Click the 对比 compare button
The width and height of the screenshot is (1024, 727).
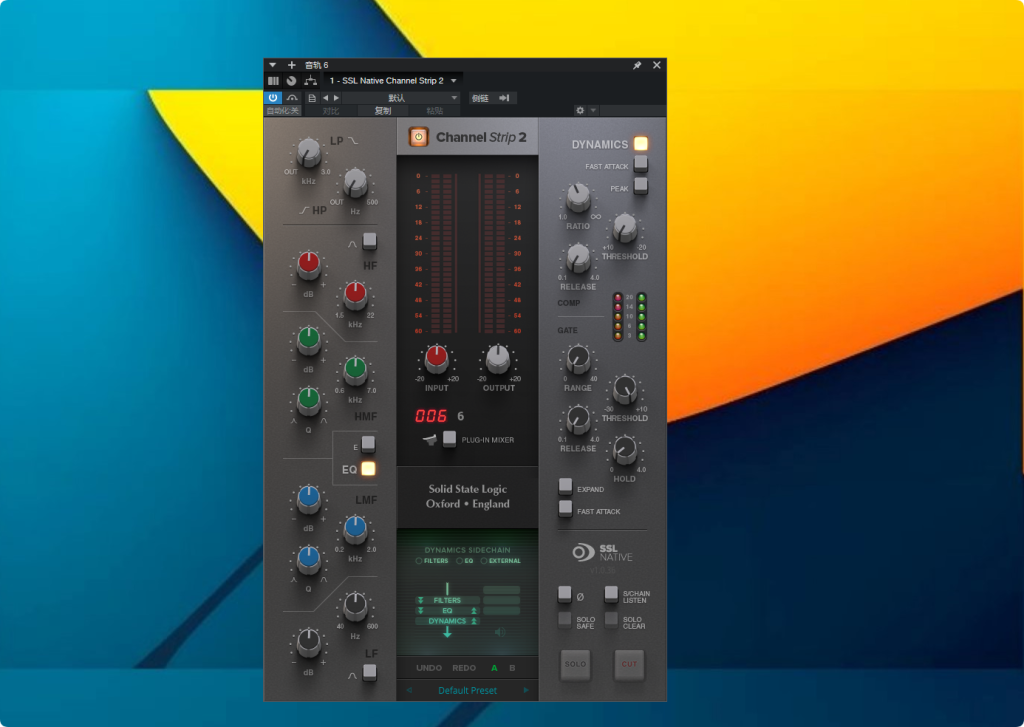[x=331, y=111]
